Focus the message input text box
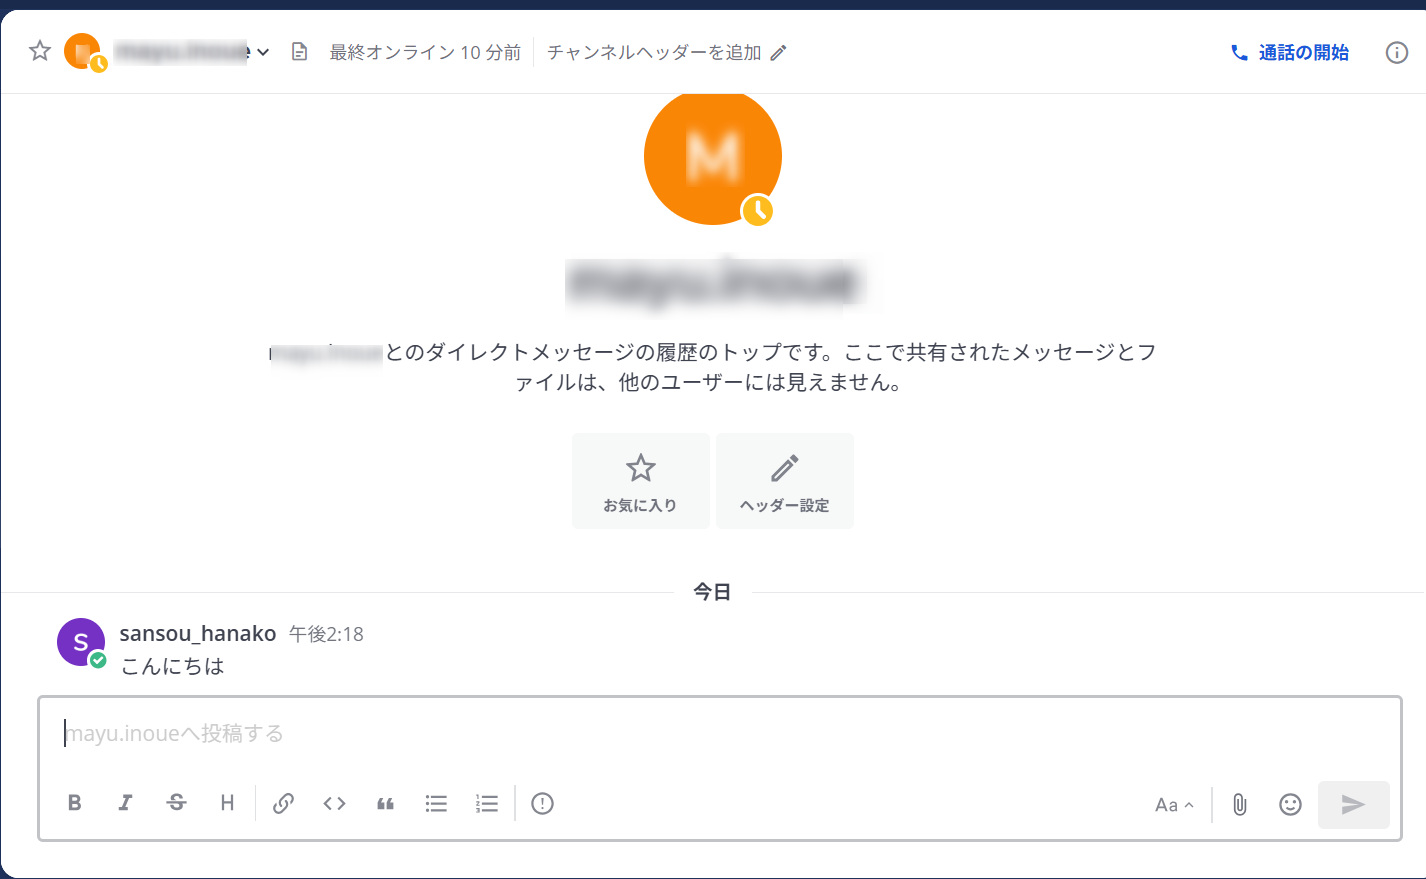 coord(700,734)
